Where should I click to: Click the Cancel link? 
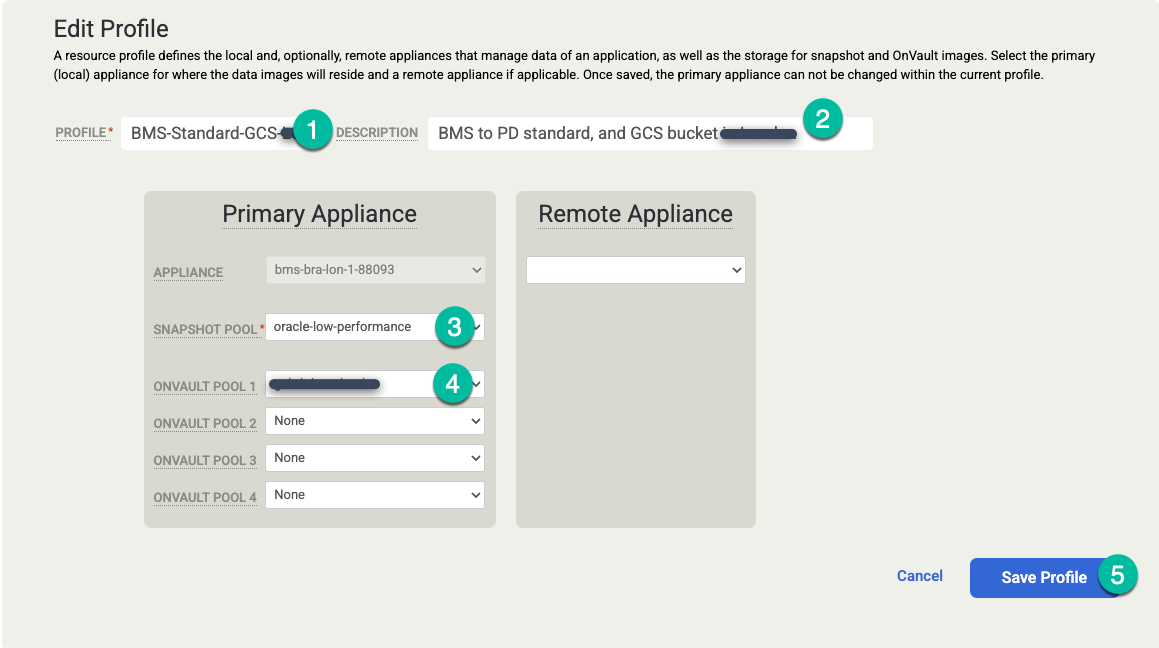click(919, 576)
